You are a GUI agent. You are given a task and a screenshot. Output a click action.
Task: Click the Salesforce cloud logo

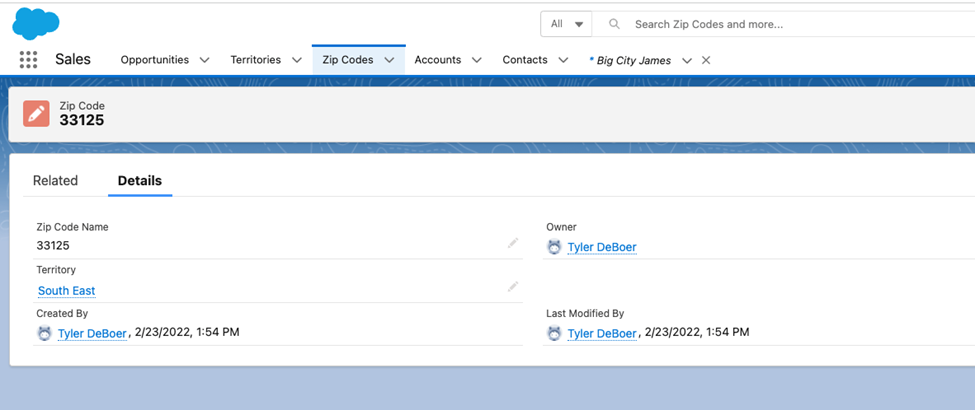point(36,22)
